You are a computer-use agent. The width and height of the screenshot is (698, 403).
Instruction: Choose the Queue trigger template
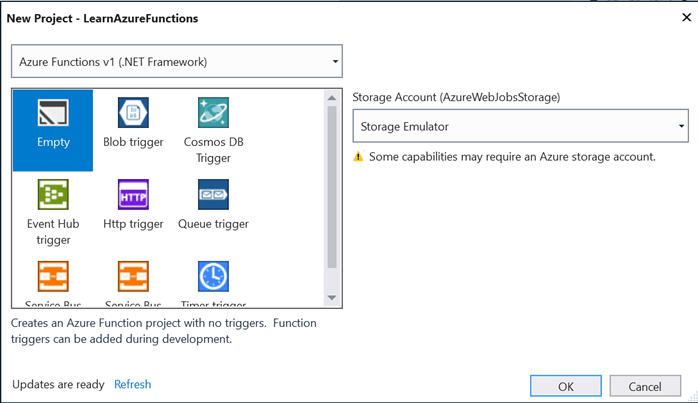[213, 195]
